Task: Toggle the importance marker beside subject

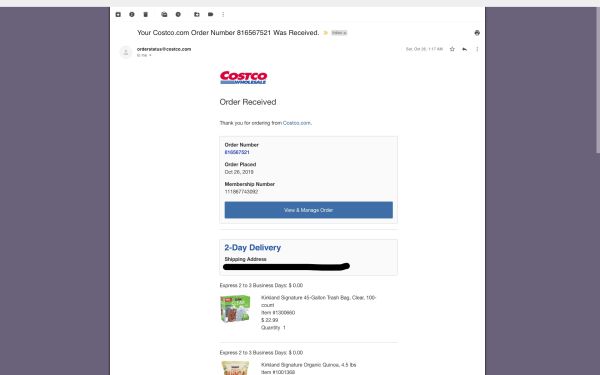Action: point(326,33)
